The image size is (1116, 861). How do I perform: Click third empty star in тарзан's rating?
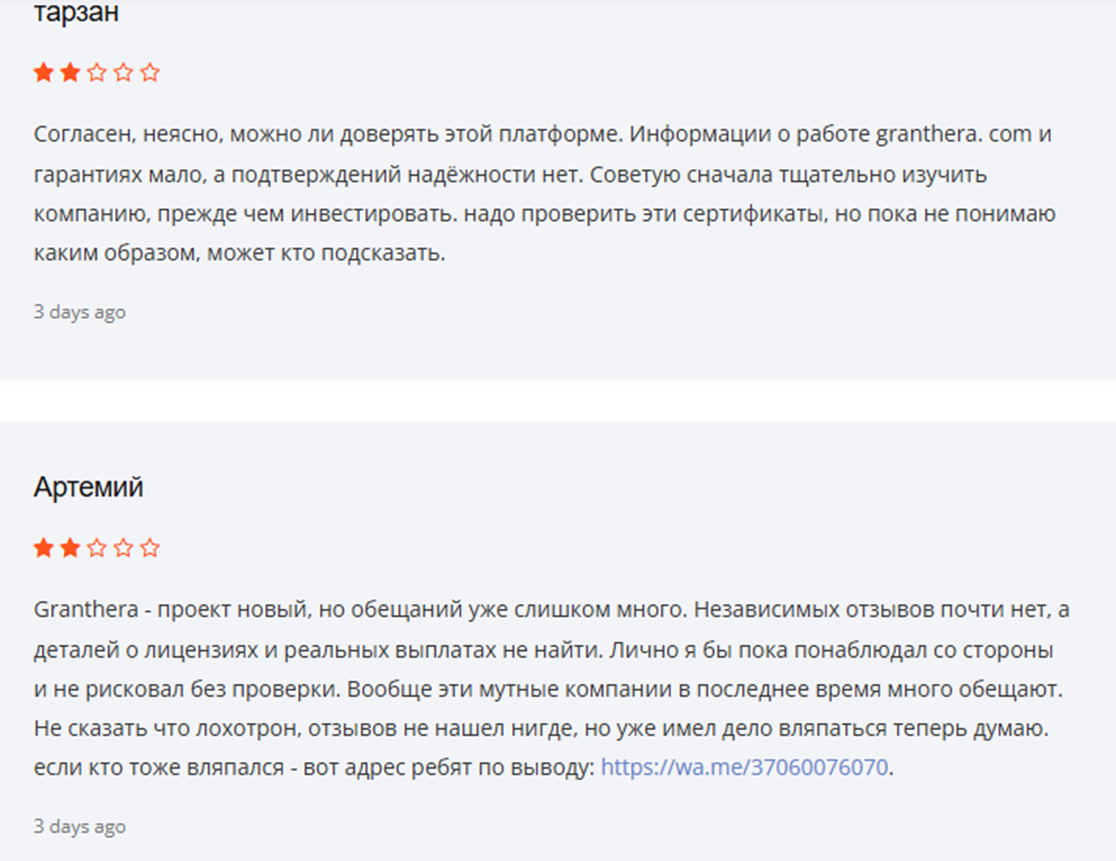(97, 72)
